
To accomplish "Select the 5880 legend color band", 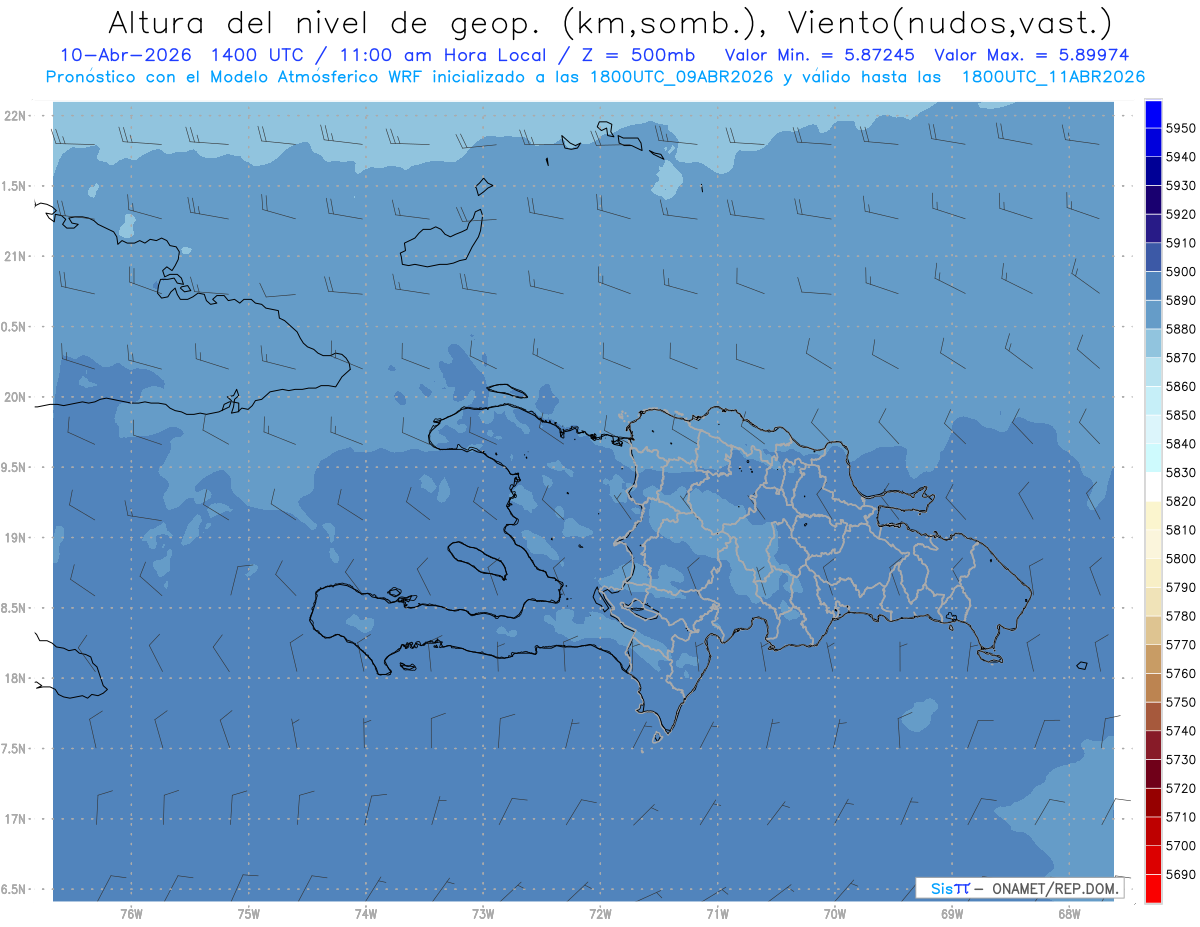I will [x=1153, y=314].
